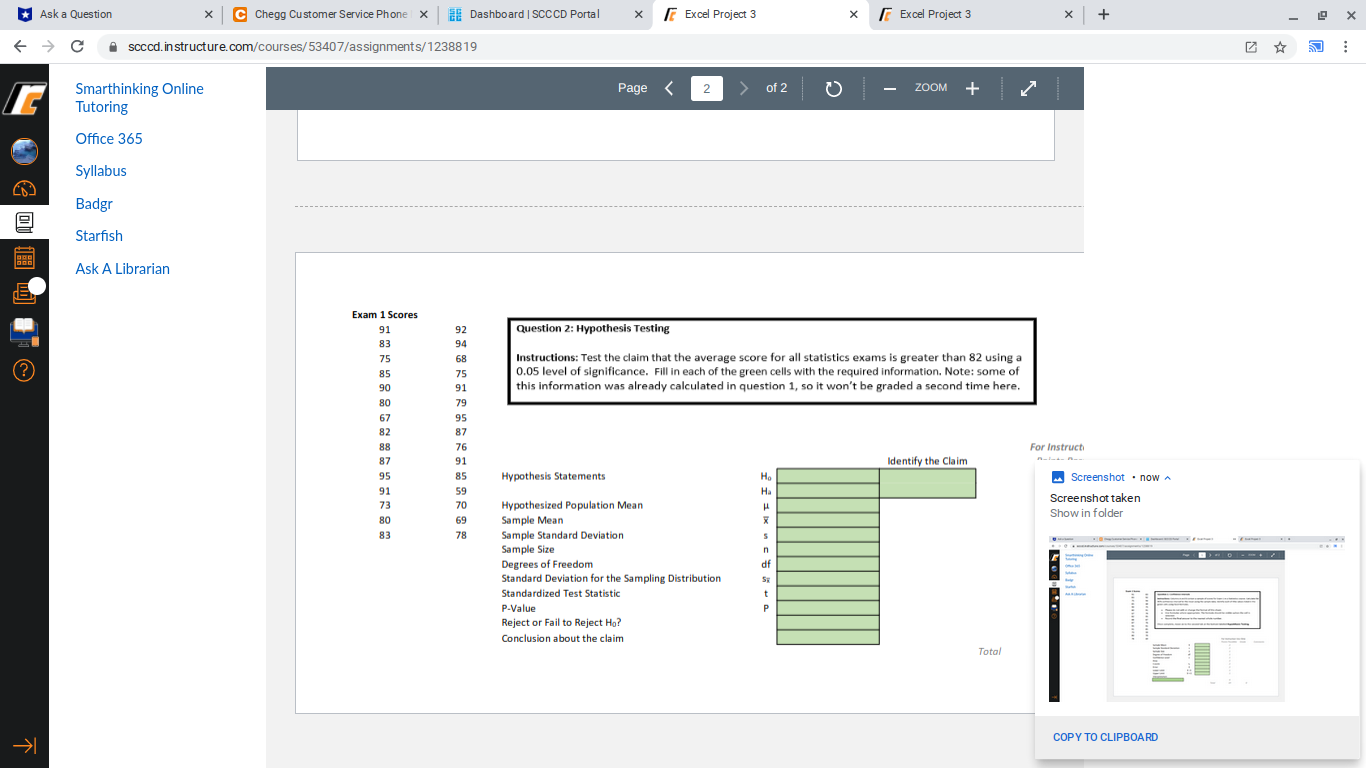Click the Screenshot taken notification title
The height and width of the screenshot is (768, 1366).
[1095, 498]
